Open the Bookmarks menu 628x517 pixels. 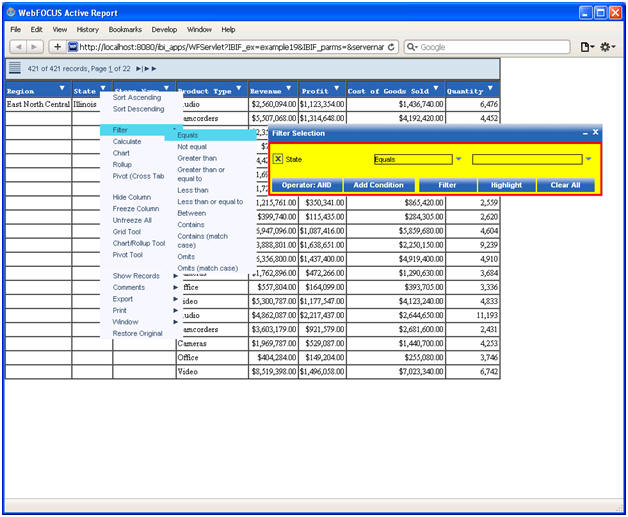[125, 29]
